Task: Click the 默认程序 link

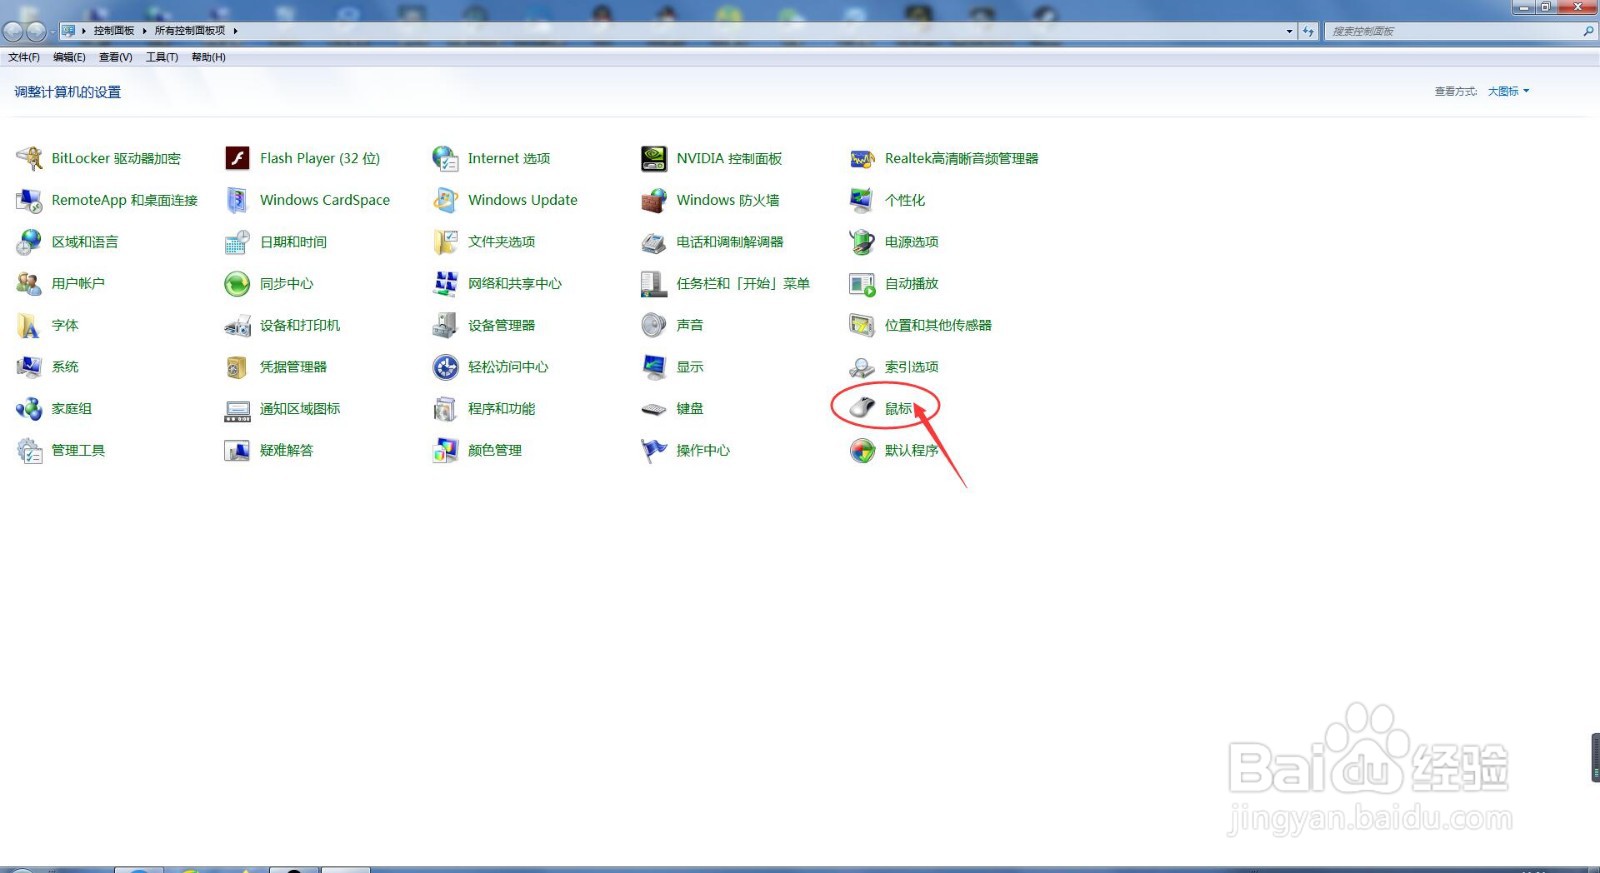Action: (911, 451)
